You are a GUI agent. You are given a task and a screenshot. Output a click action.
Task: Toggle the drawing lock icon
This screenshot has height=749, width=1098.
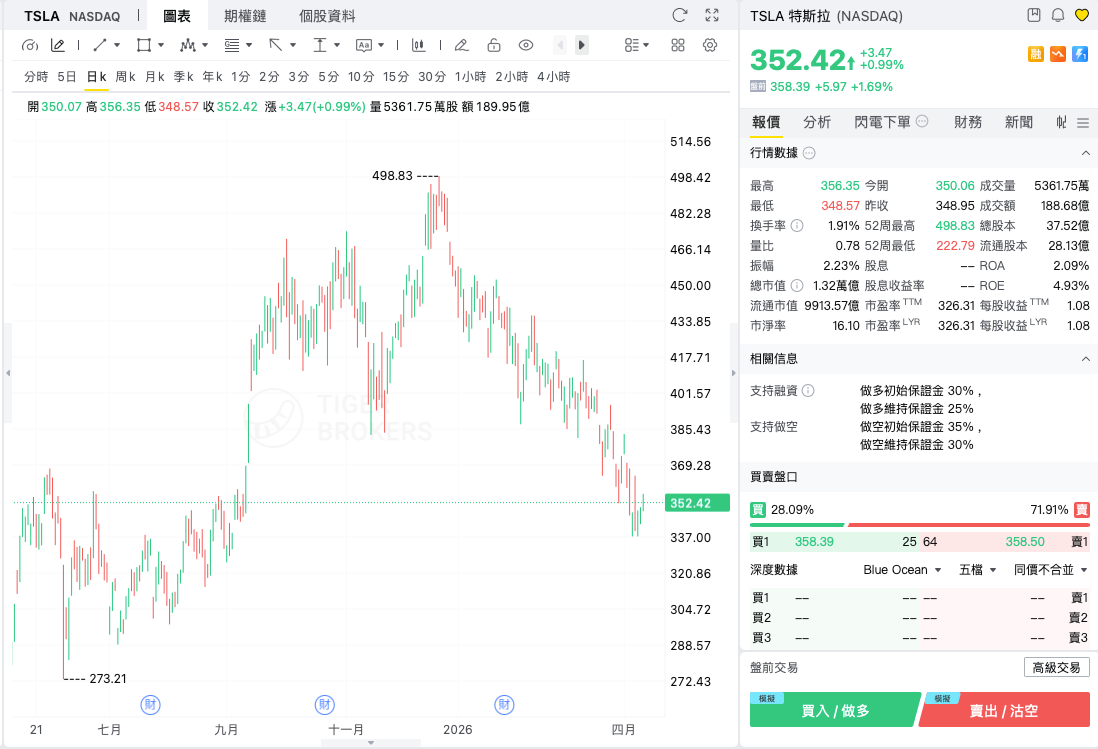coord(494,46)
